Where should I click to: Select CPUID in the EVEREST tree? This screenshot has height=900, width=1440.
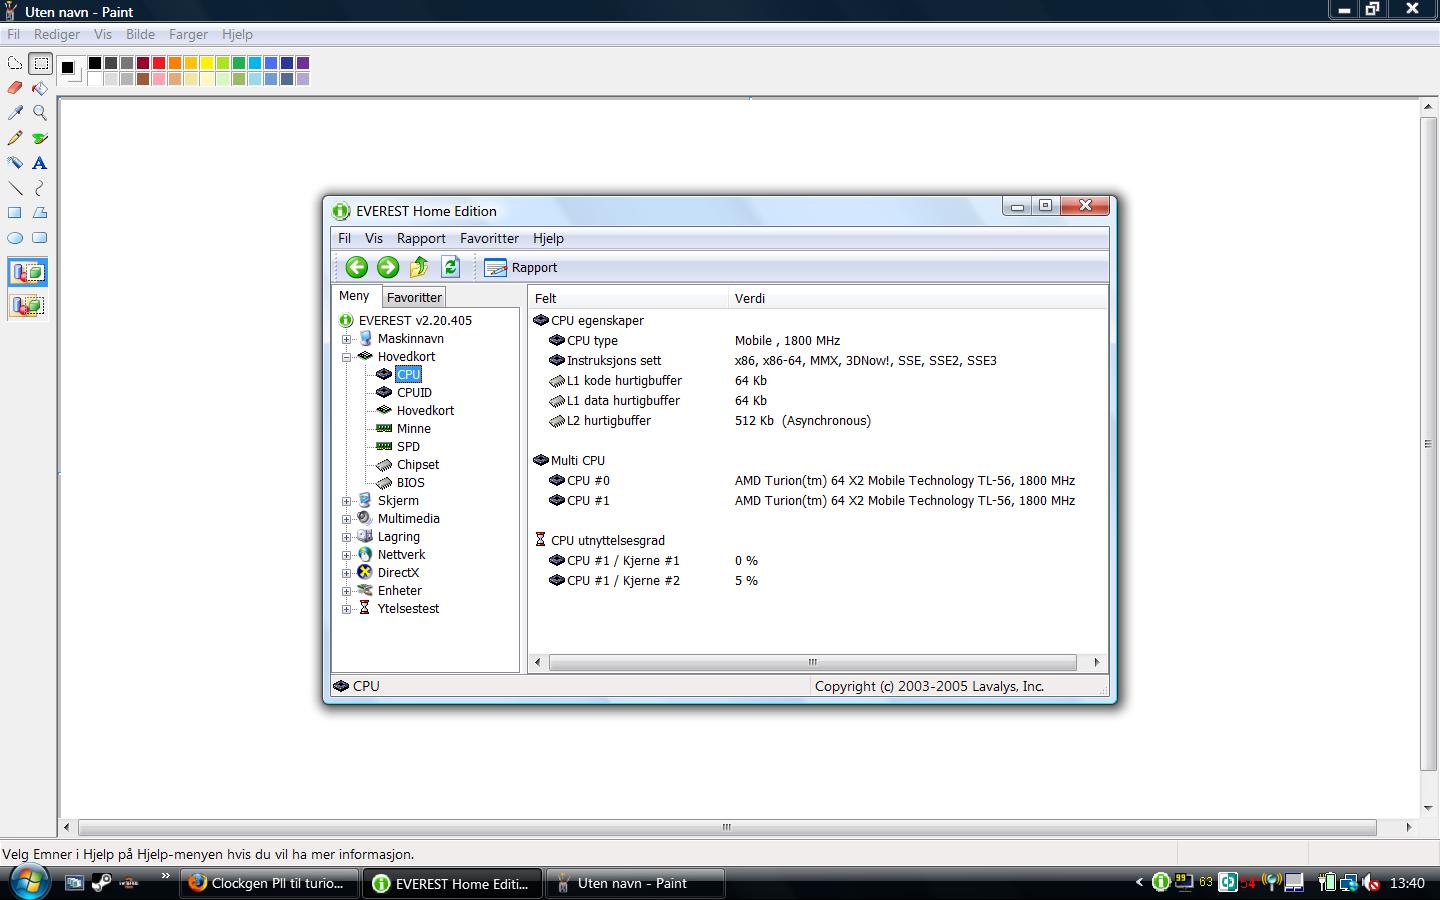(x=414, y=393)
